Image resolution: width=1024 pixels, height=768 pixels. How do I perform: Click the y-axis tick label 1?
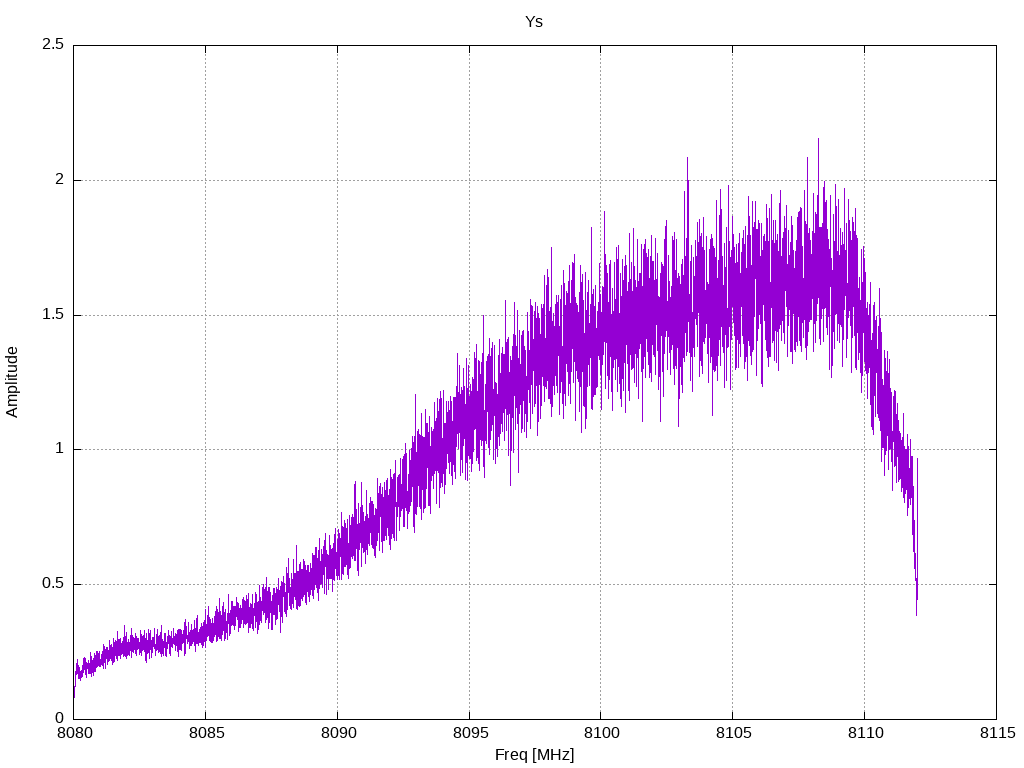click(x=59, y=449)
